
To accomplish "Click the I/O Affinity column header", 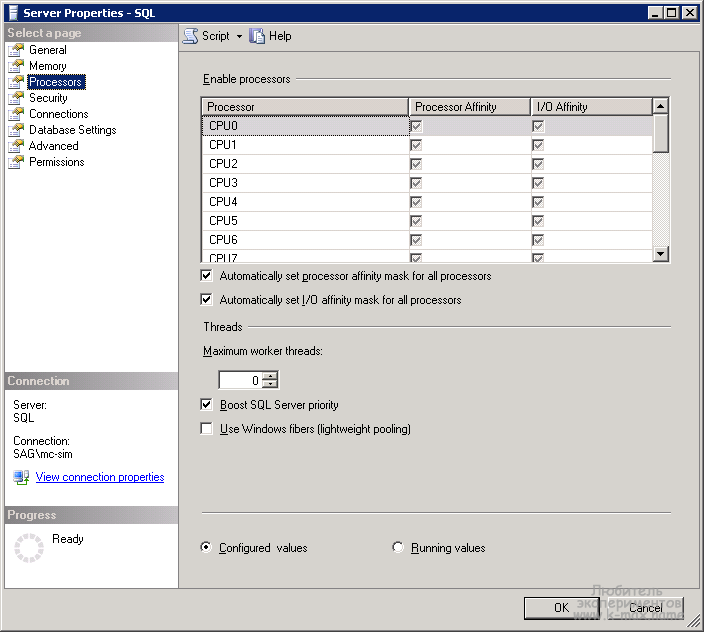I will [592, 107].
